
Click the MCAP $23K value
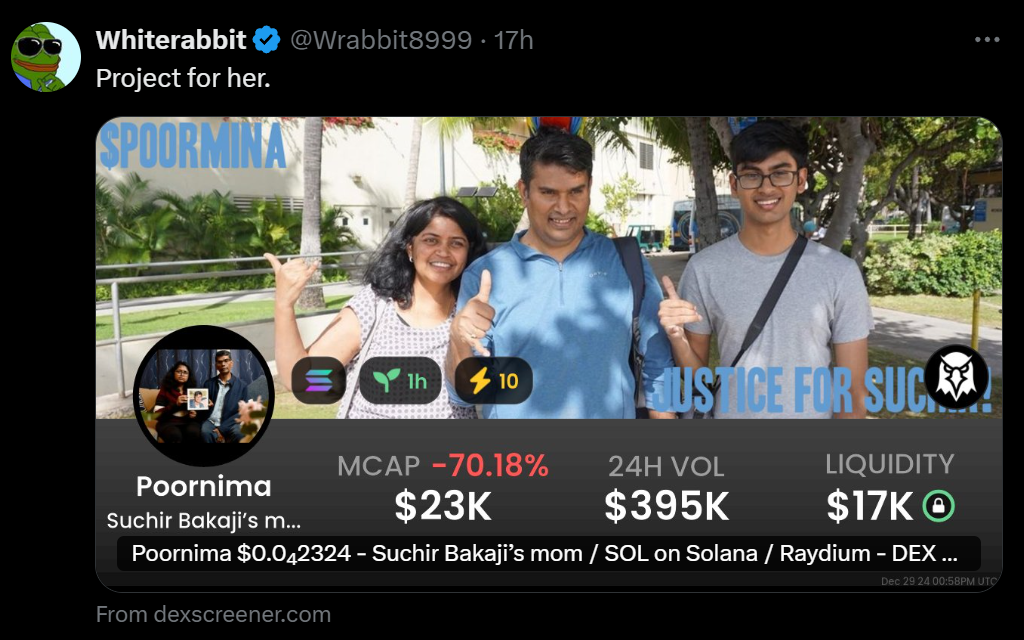443,506
